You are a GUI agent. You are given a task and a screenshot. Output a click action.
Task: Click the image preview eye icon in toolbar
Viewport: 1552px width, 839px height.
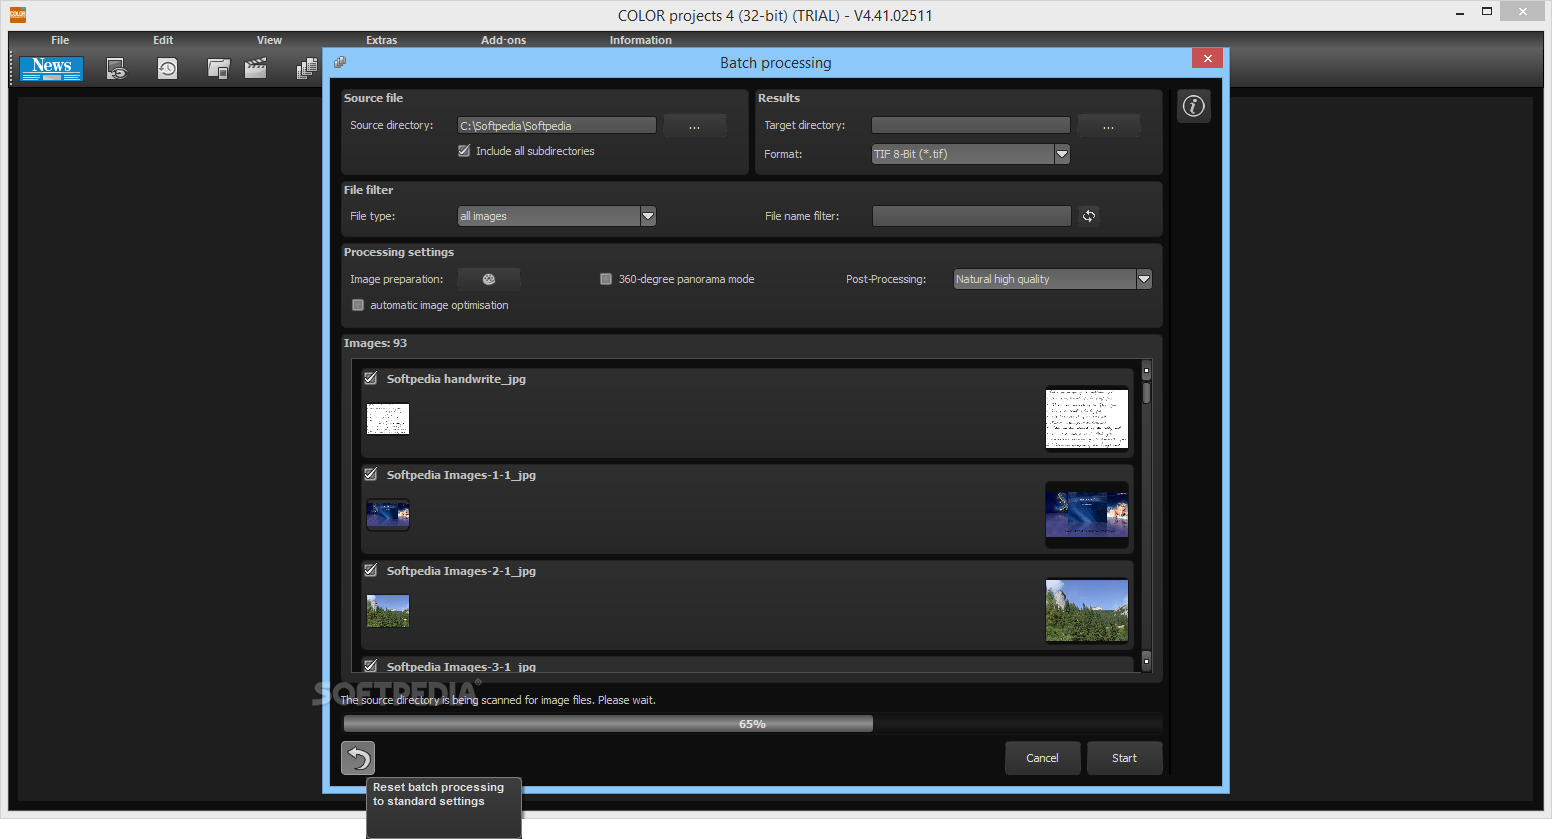pos(117,69)
